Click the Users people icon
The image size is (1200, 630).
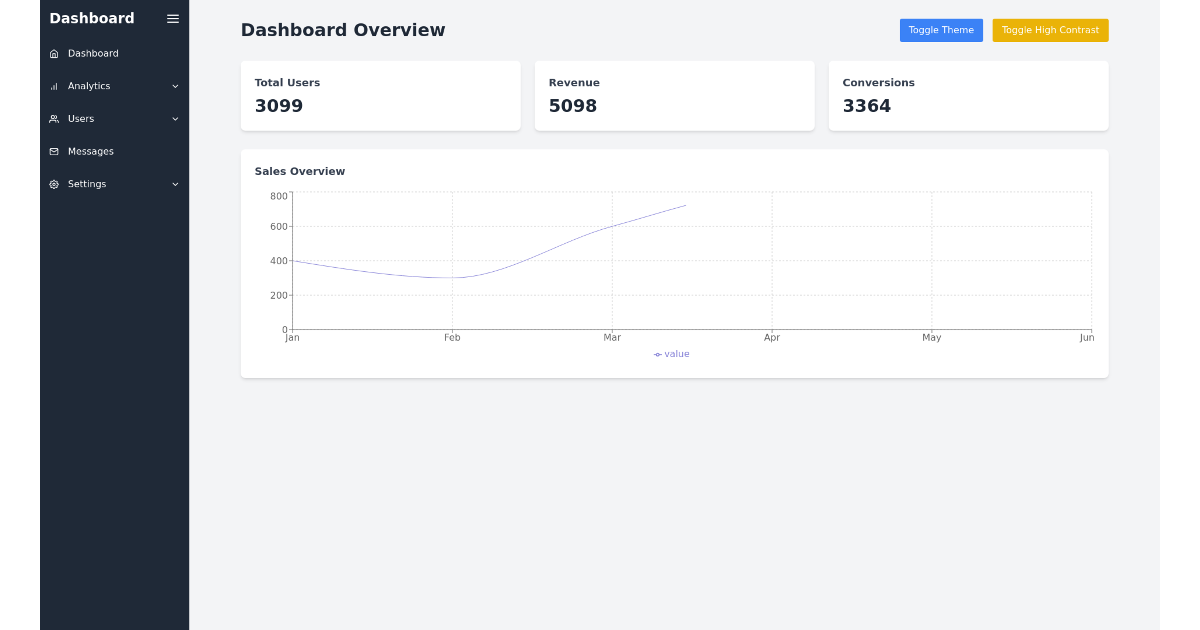tap(53, 118)
